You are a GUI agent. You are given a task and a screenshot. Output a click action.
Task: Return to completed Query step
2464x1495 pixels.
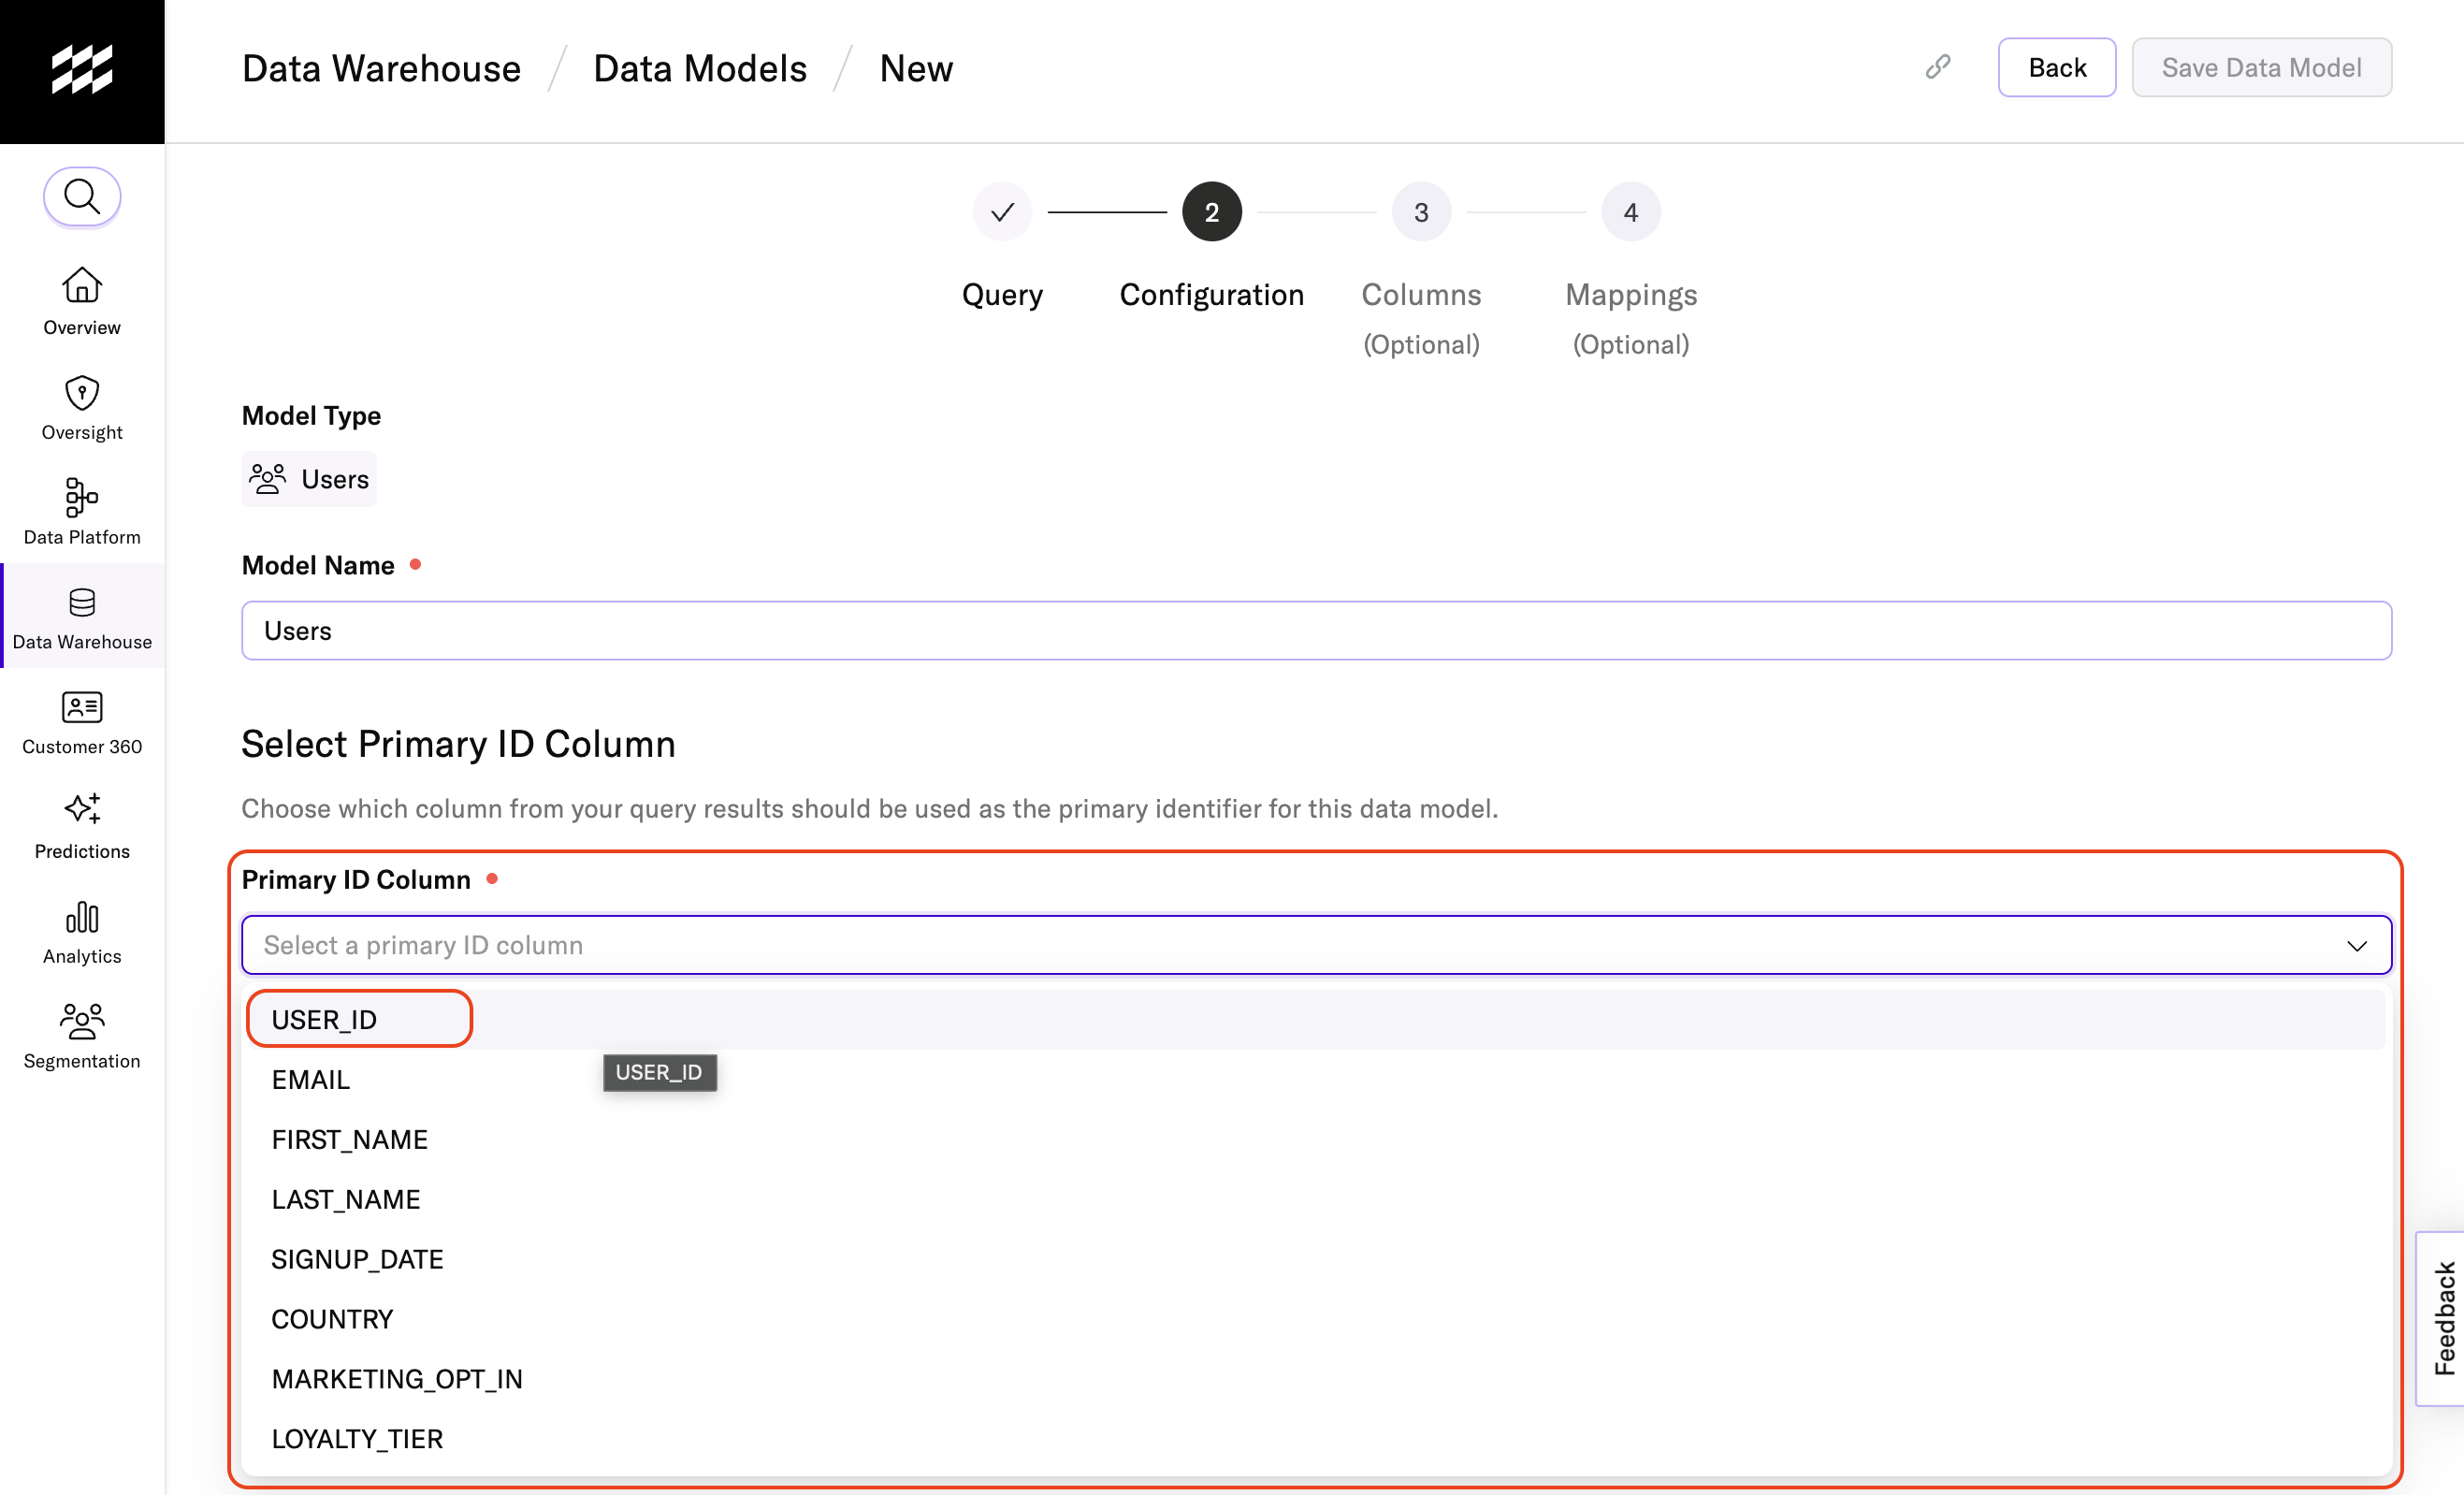[x=1002, y=212]
